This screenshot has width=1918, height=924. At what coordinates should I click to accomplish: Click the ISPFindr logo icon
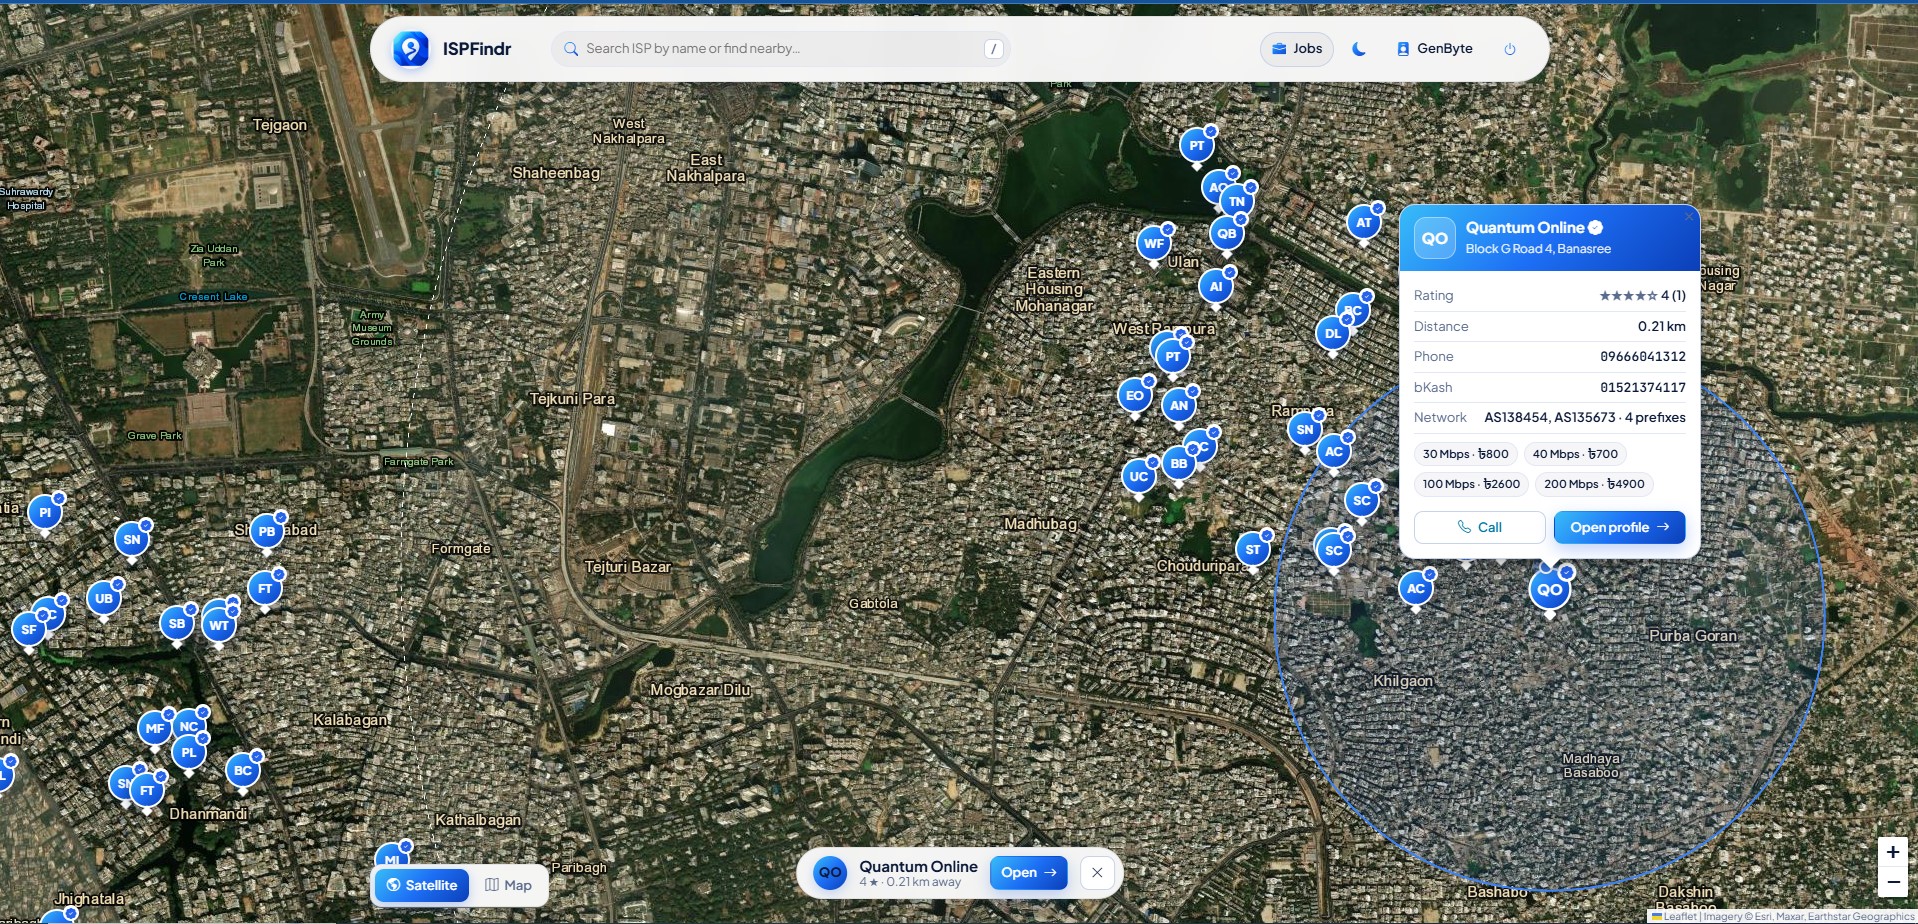tap(411, 48)
